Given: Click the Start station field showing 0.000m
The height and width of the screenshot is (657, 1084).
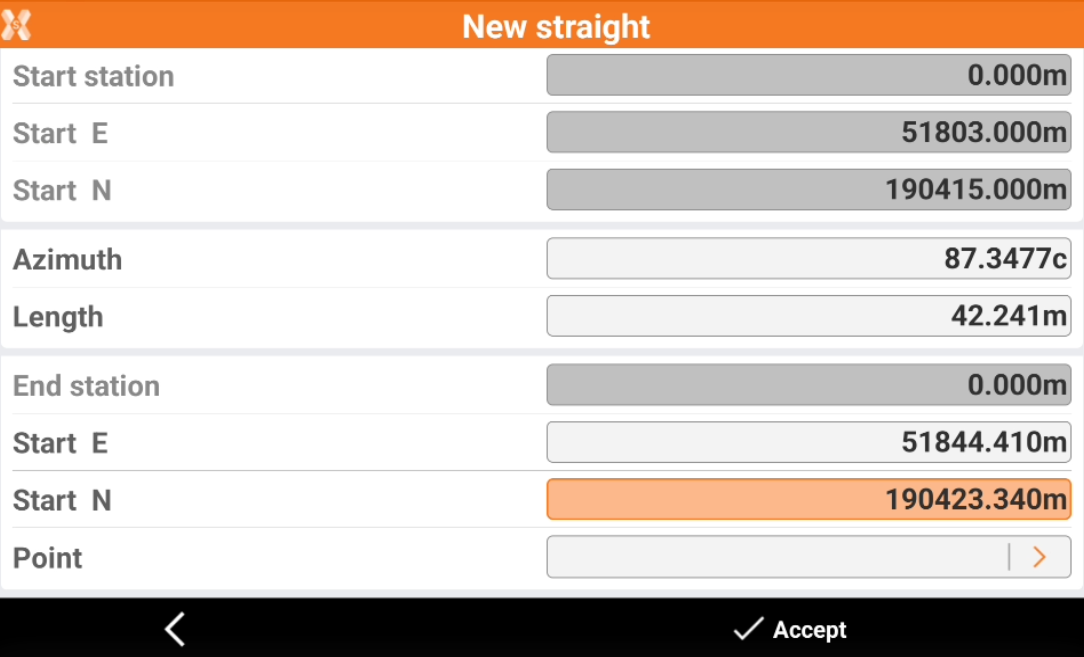Looking at the screenshot, I should (808, 76).
